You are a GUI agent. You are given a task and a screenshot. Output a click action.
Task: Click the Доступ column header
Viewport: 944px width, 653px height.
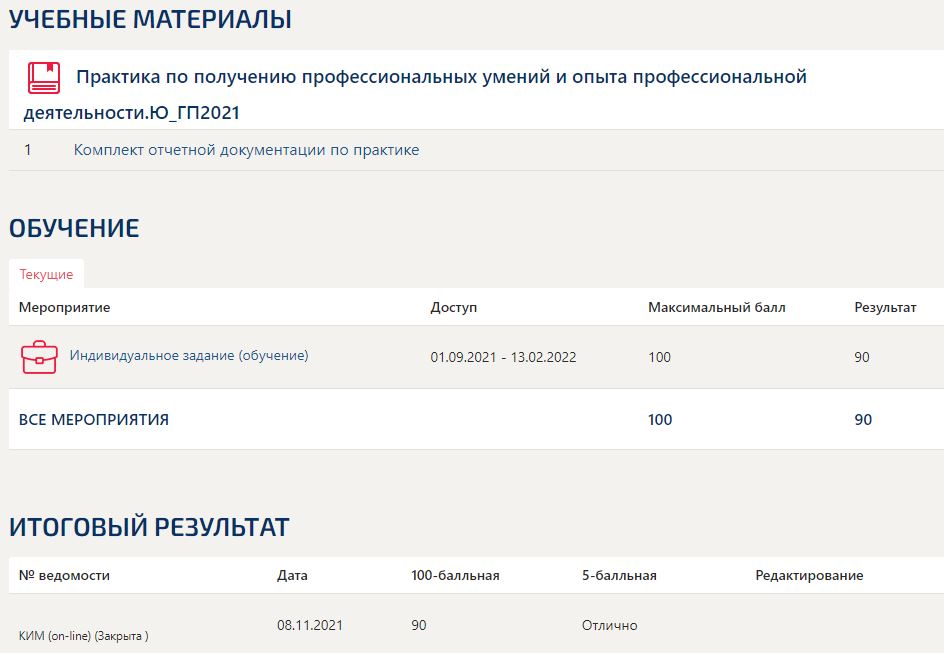pos(453,307)
